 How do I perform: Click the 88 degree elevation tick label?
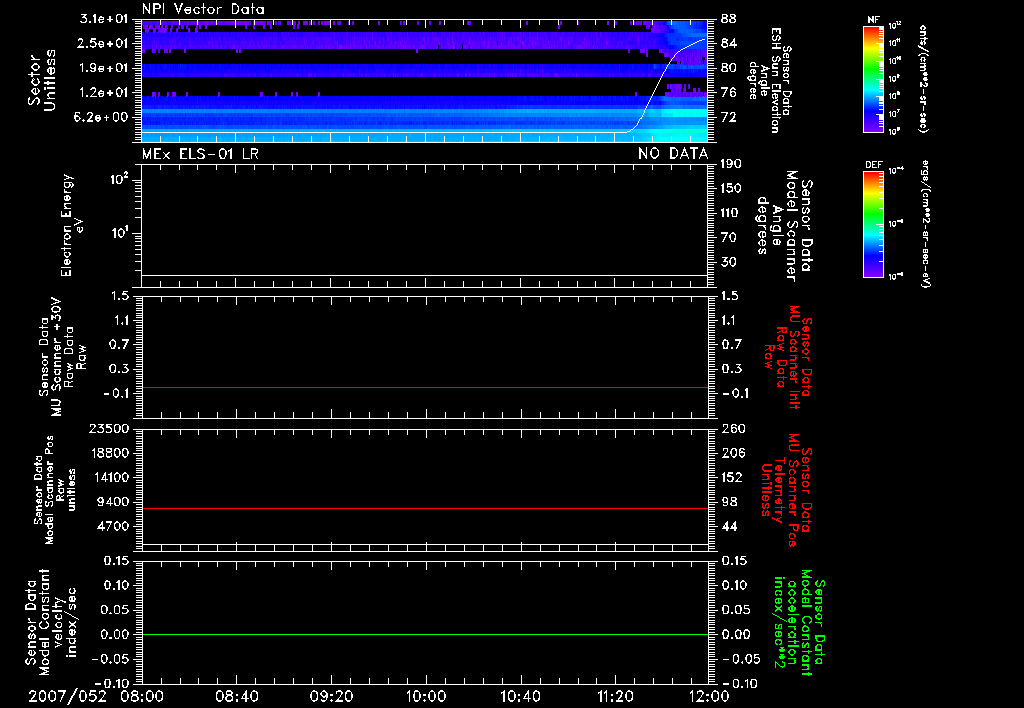(x=729, y=19)
